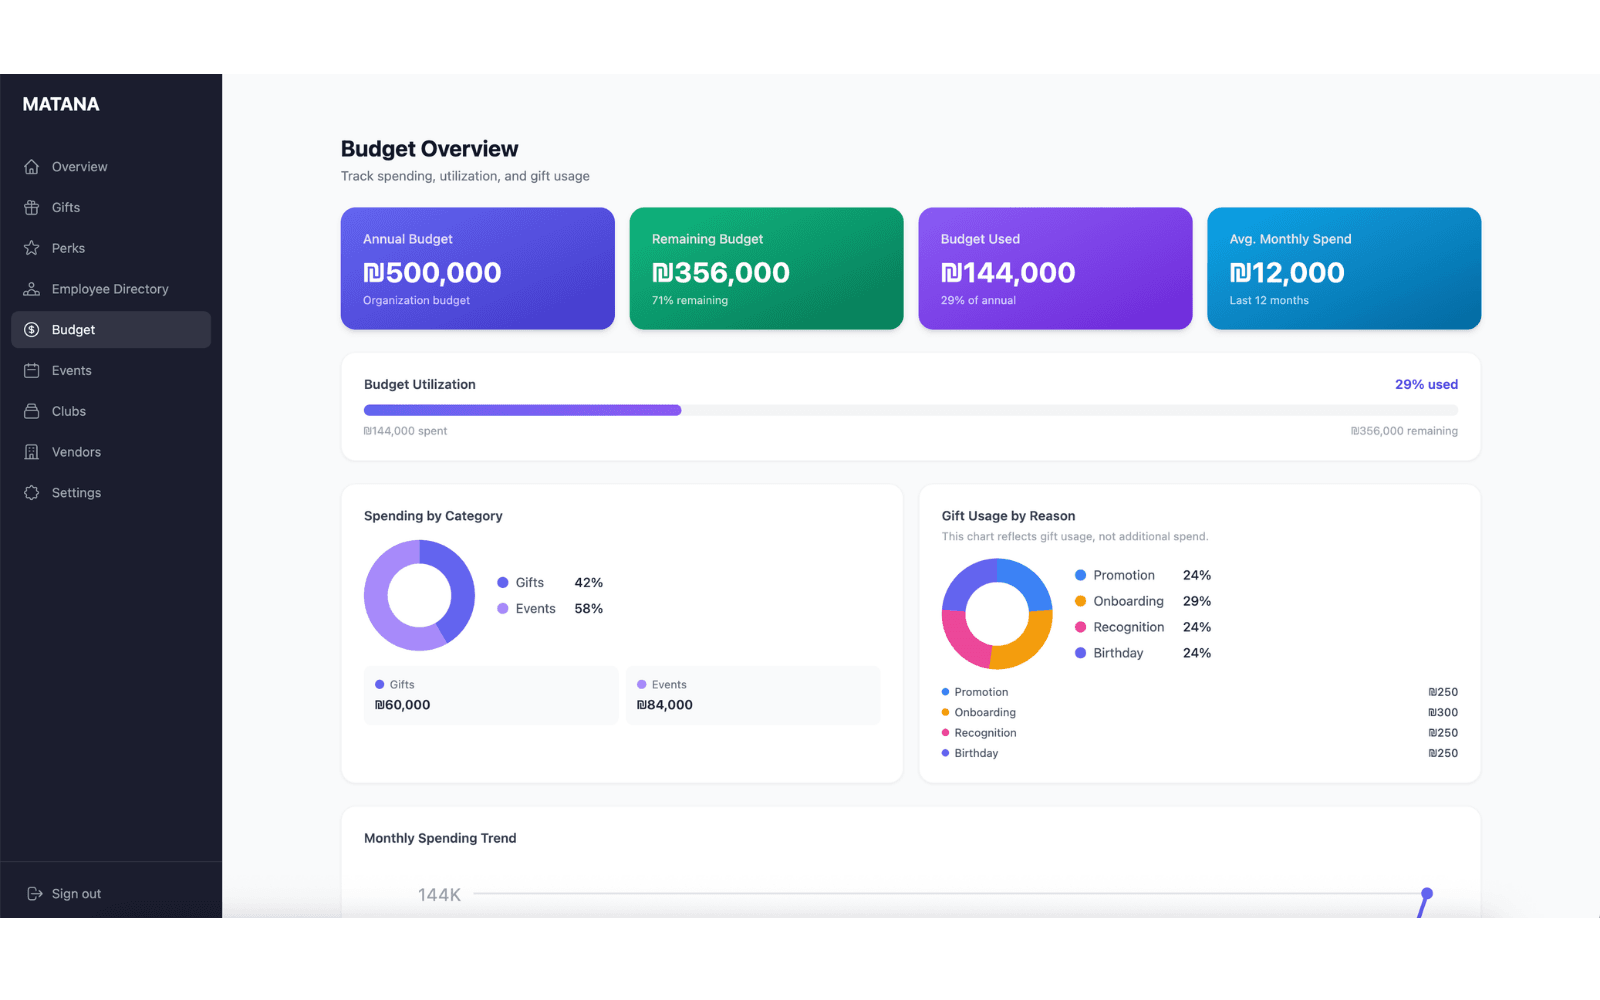Click the Budget Utilization progress bar
Viewport: 1600px width, 1000px height.
tap(910, 410)
